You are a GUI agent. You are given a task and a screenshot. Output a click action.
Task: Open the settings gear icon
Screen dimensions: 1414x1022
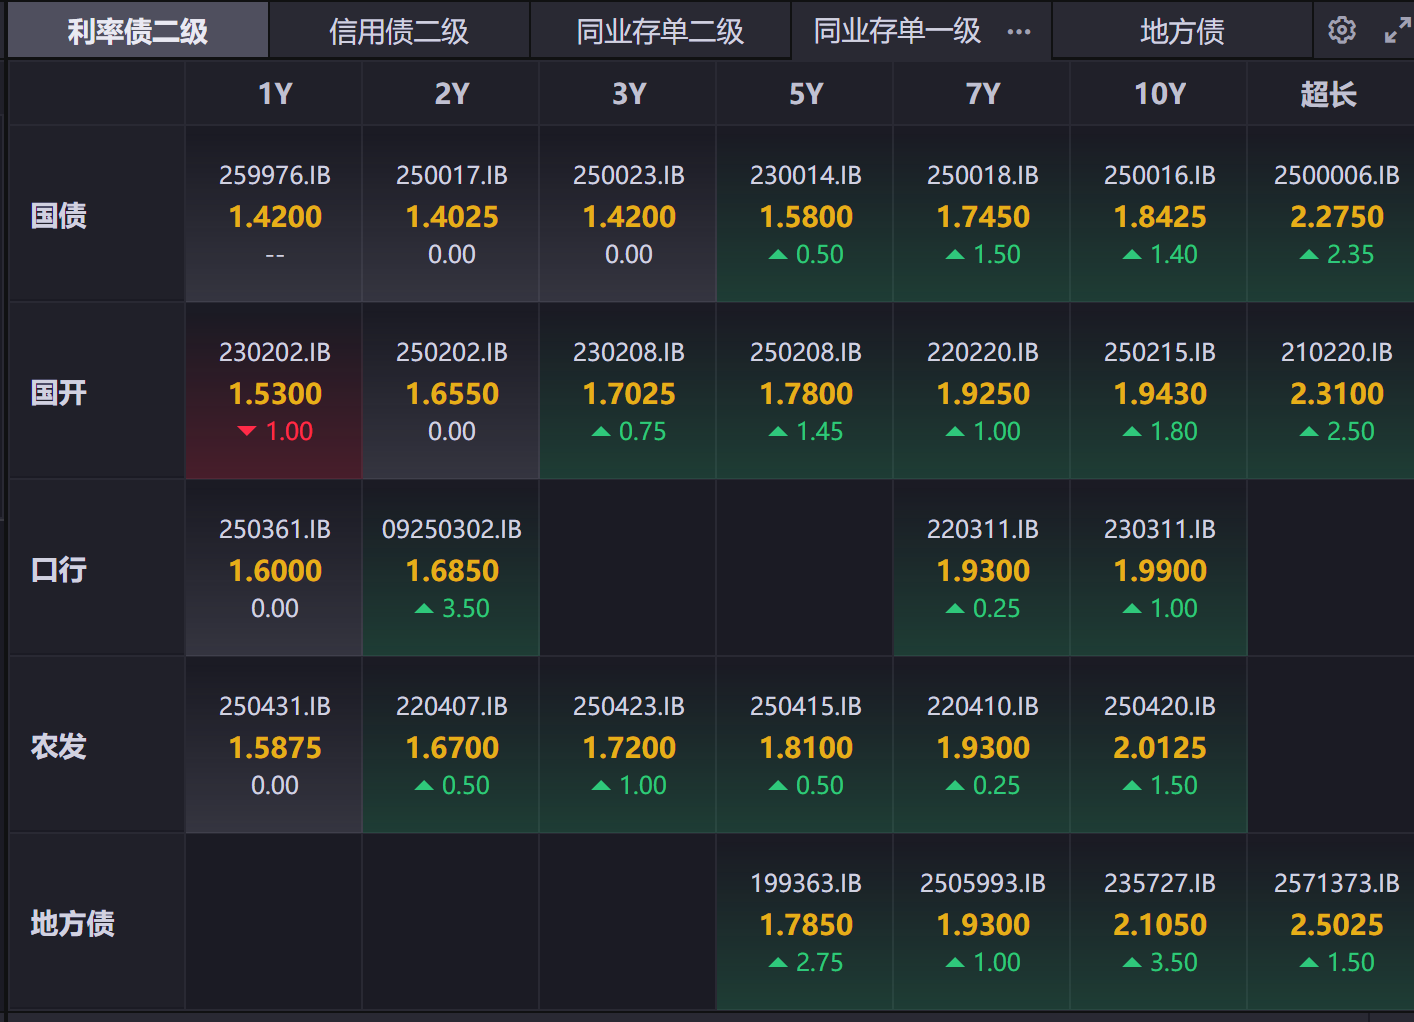point(1342,30)
